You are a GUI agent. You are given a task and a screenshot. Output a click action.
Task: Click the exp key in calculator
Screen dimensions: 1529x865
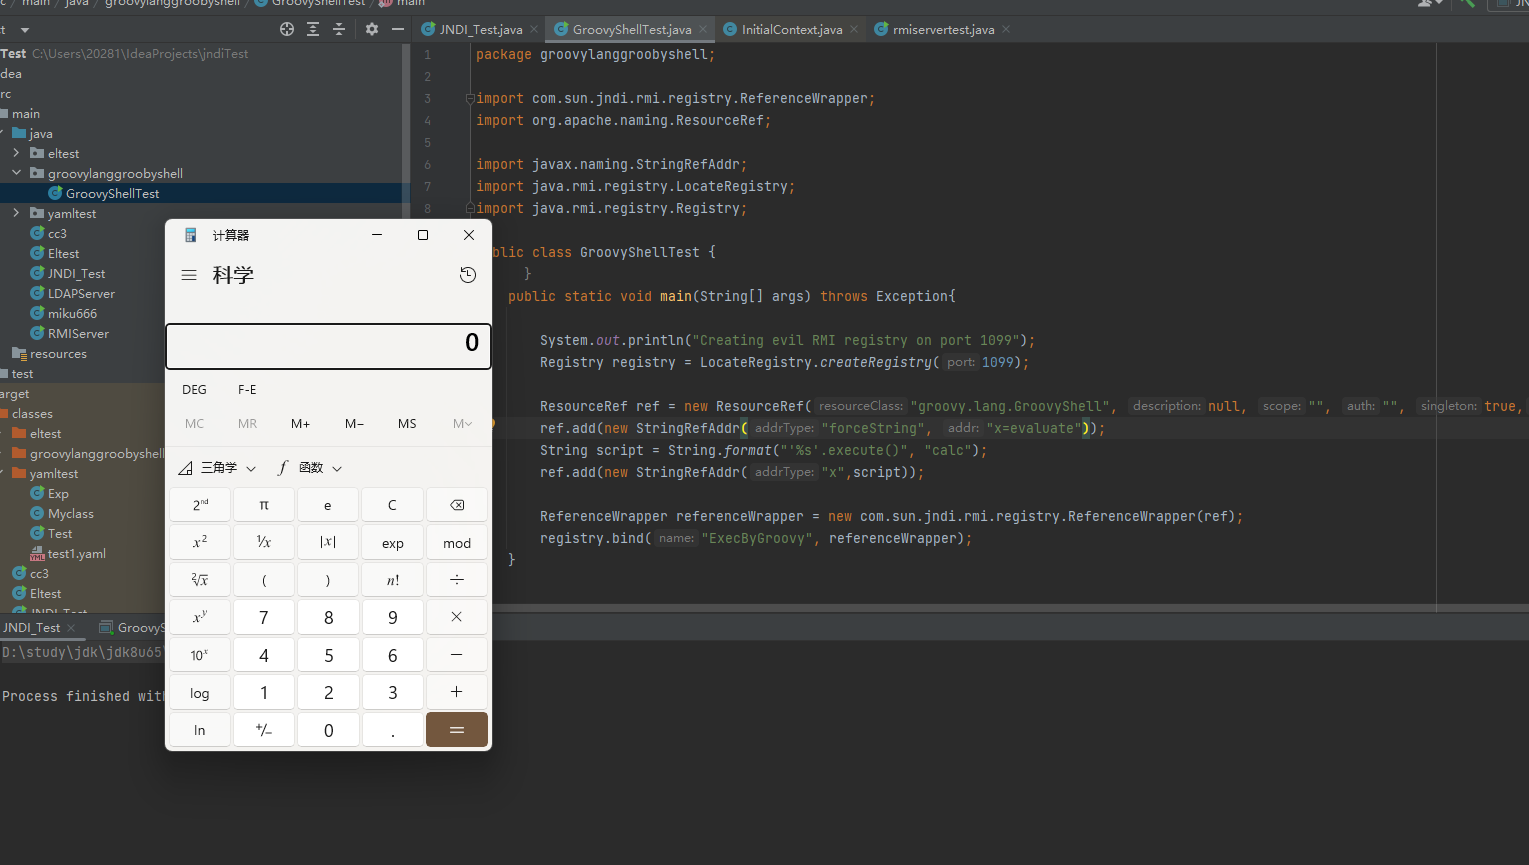coord(393,543)
